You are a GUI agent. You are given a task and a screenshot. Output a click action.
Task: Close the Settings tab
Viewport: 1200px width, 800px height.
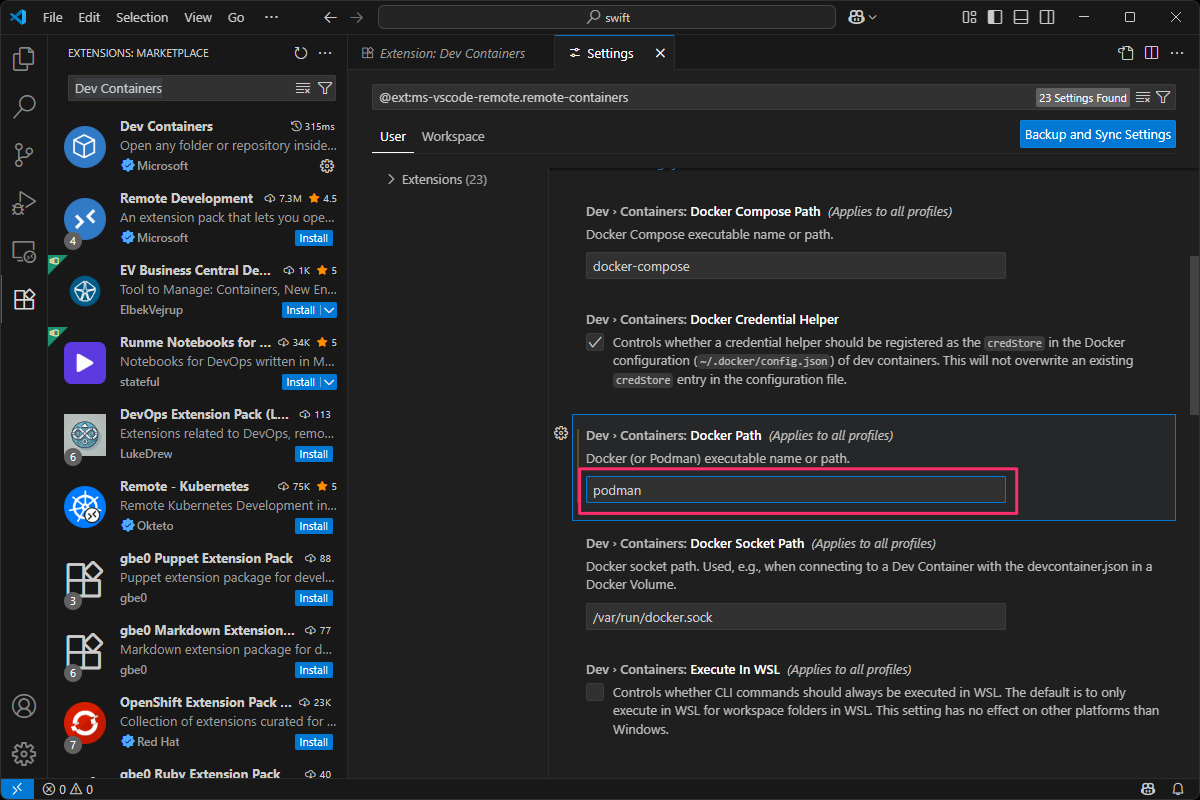pos(660,53)
